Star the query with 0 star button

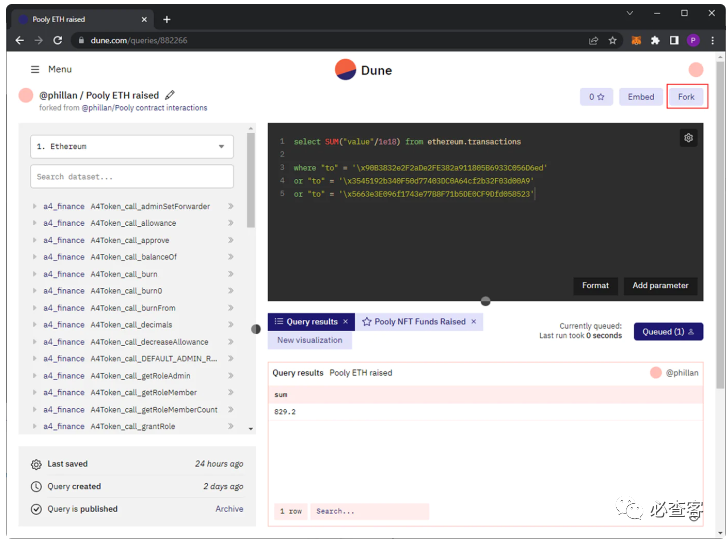tap(596, 97)
